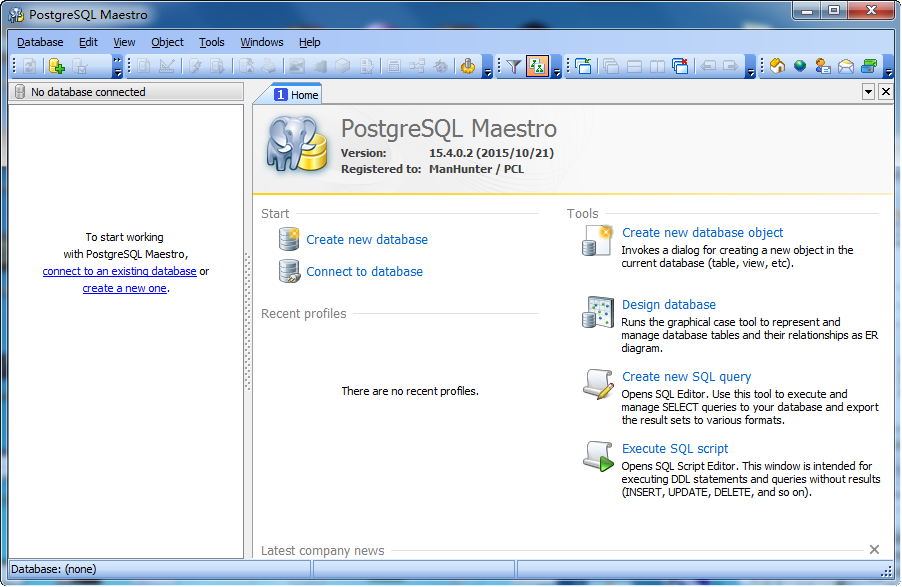Click the person with card support icon
Viewport: 902px width, 587px height.
click(x=823, y=66)
